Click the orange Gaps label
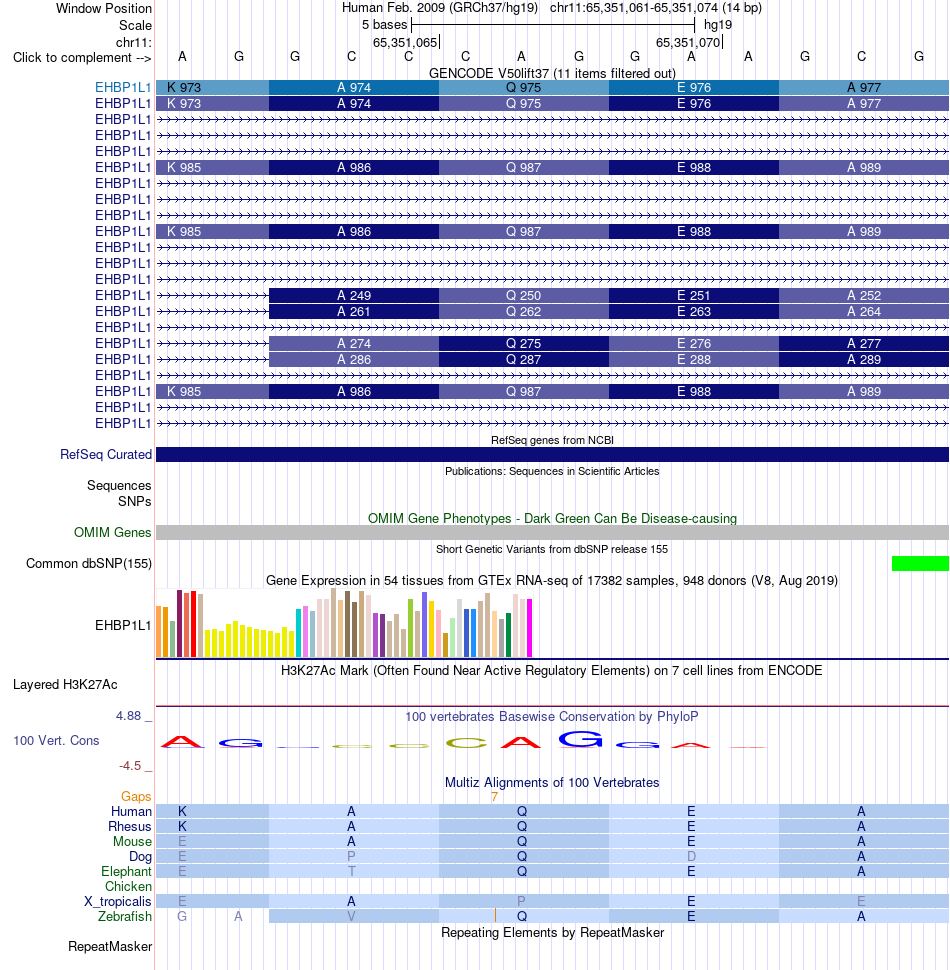The height and width of the screenshot is (970, 950). click(136, 796)
